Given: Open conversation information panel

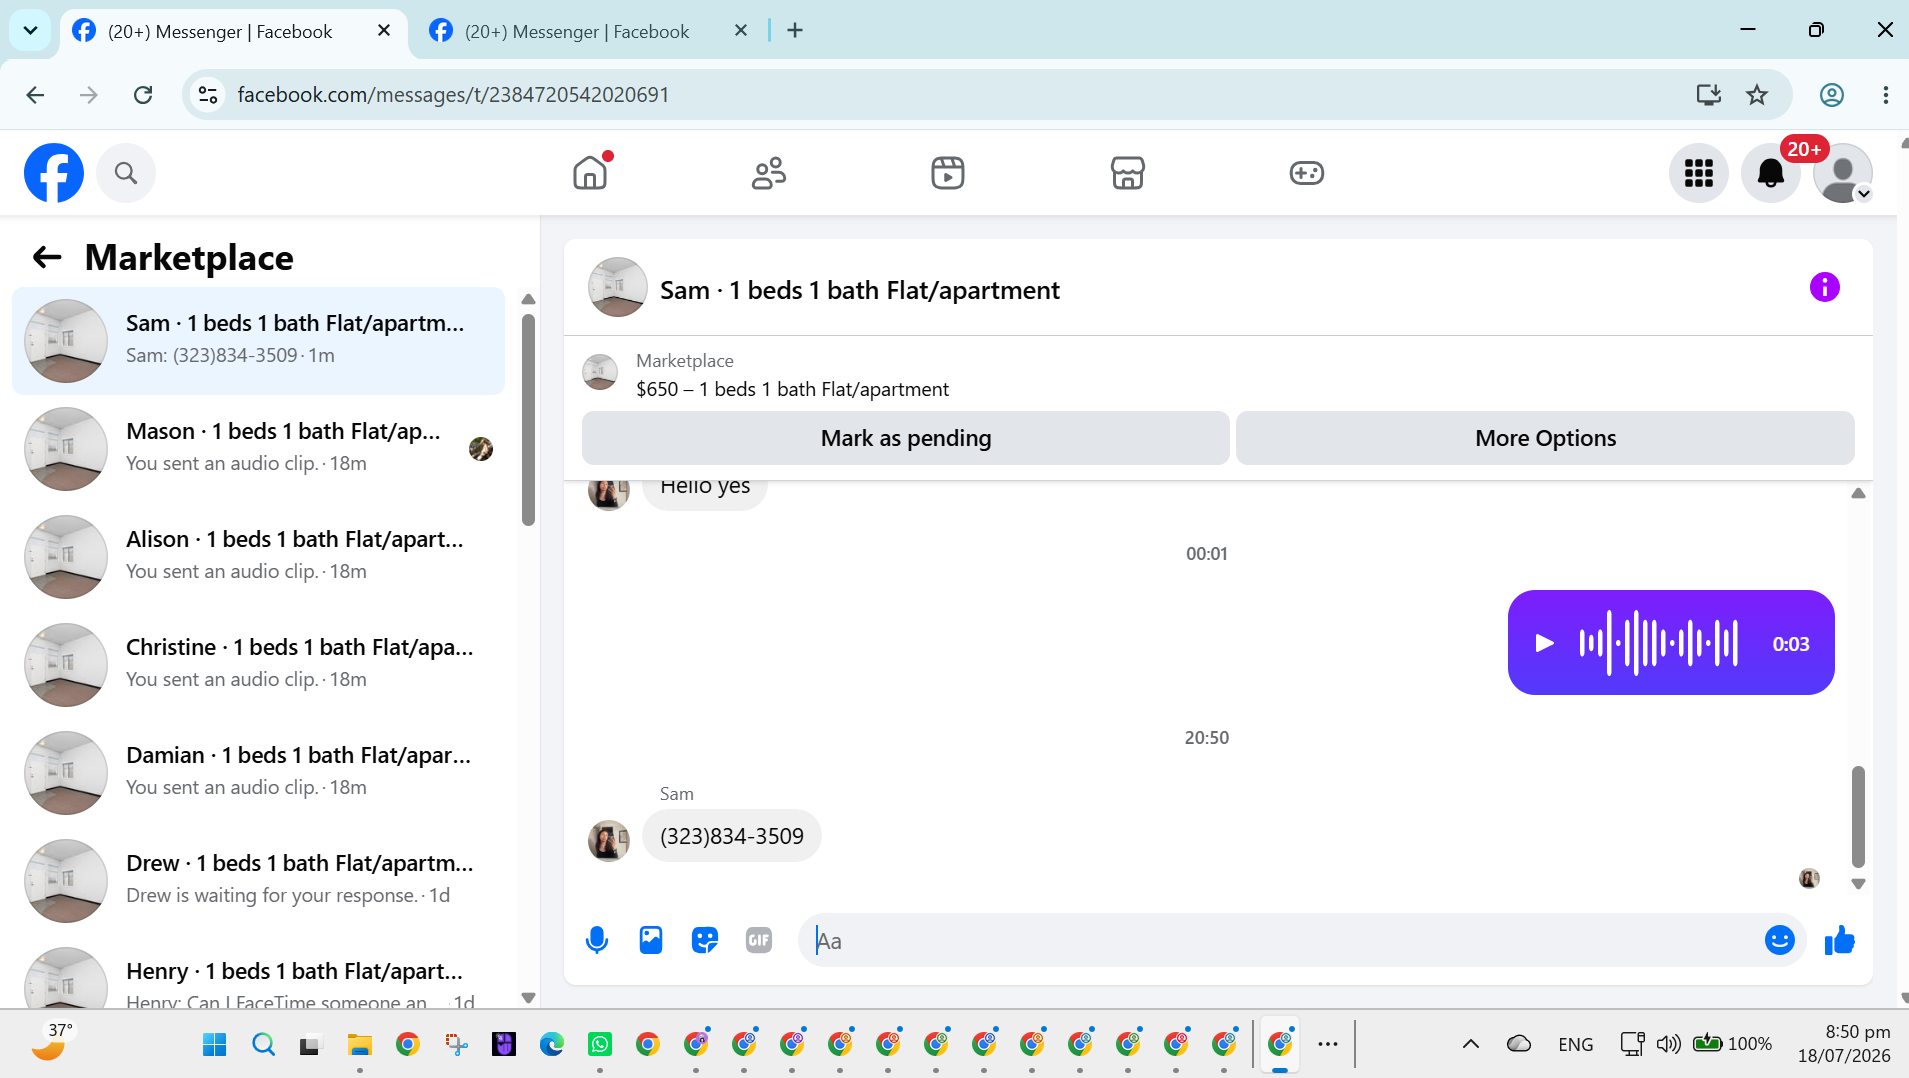Looking at the screenshot, I should [x=1824, y=288].
